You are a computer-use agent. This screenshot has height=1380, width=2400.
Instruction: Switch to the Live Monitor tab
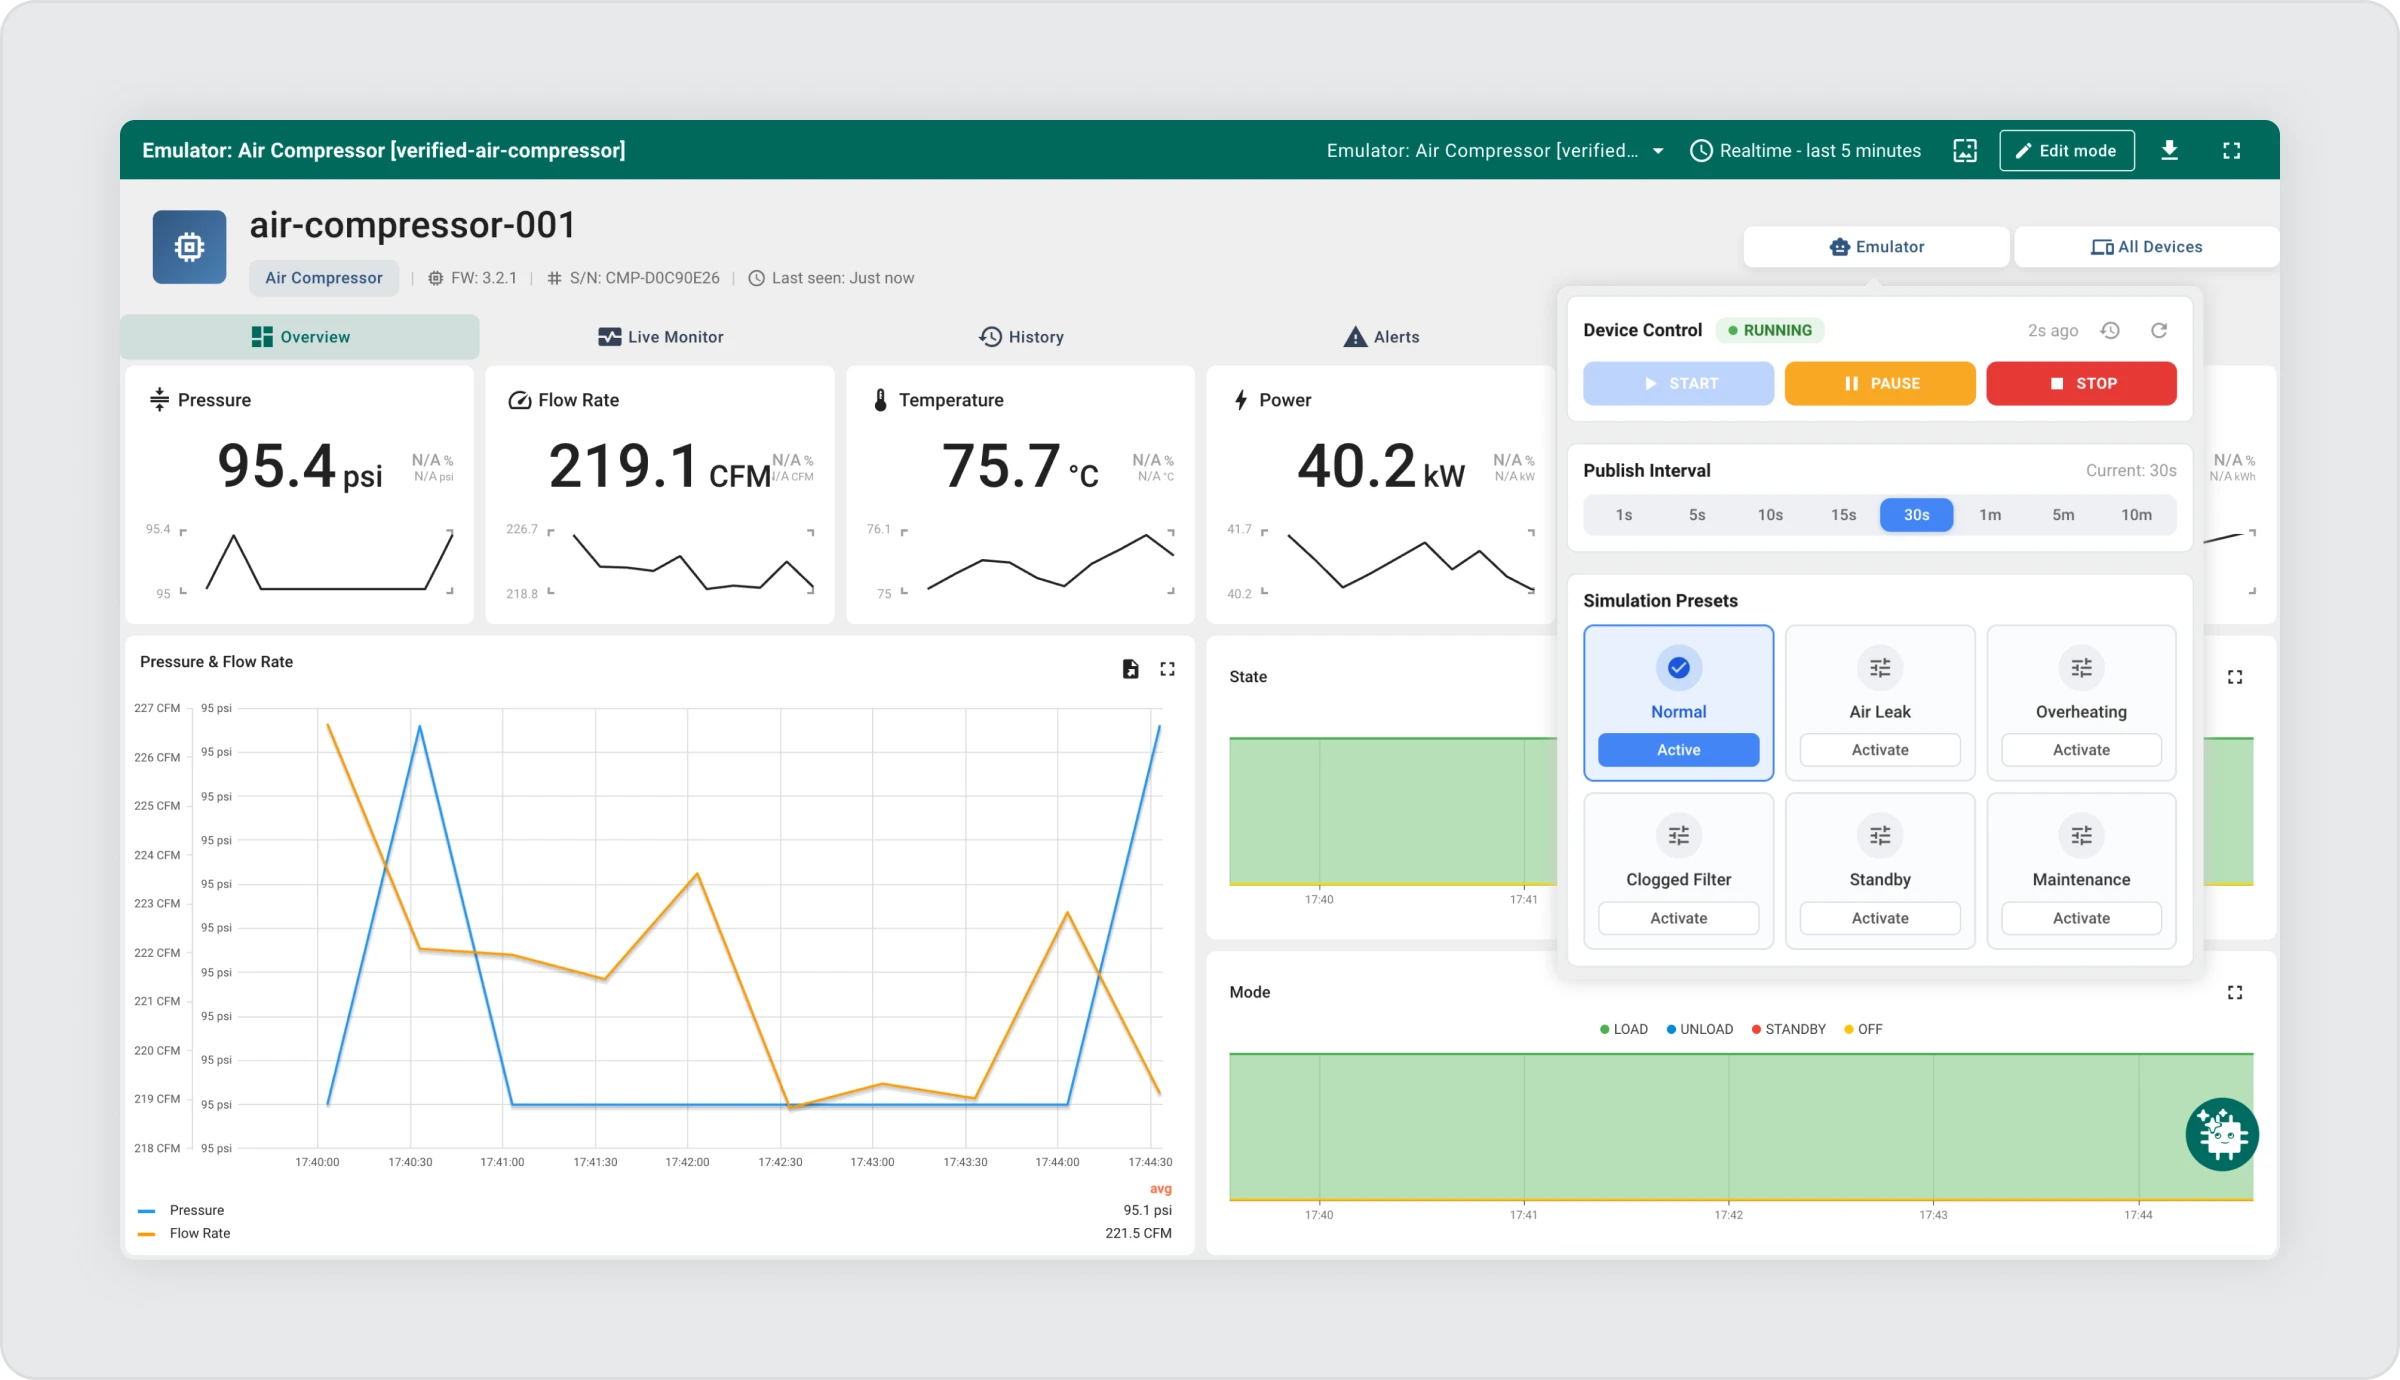pyautogui.click(x=660, y=337)
